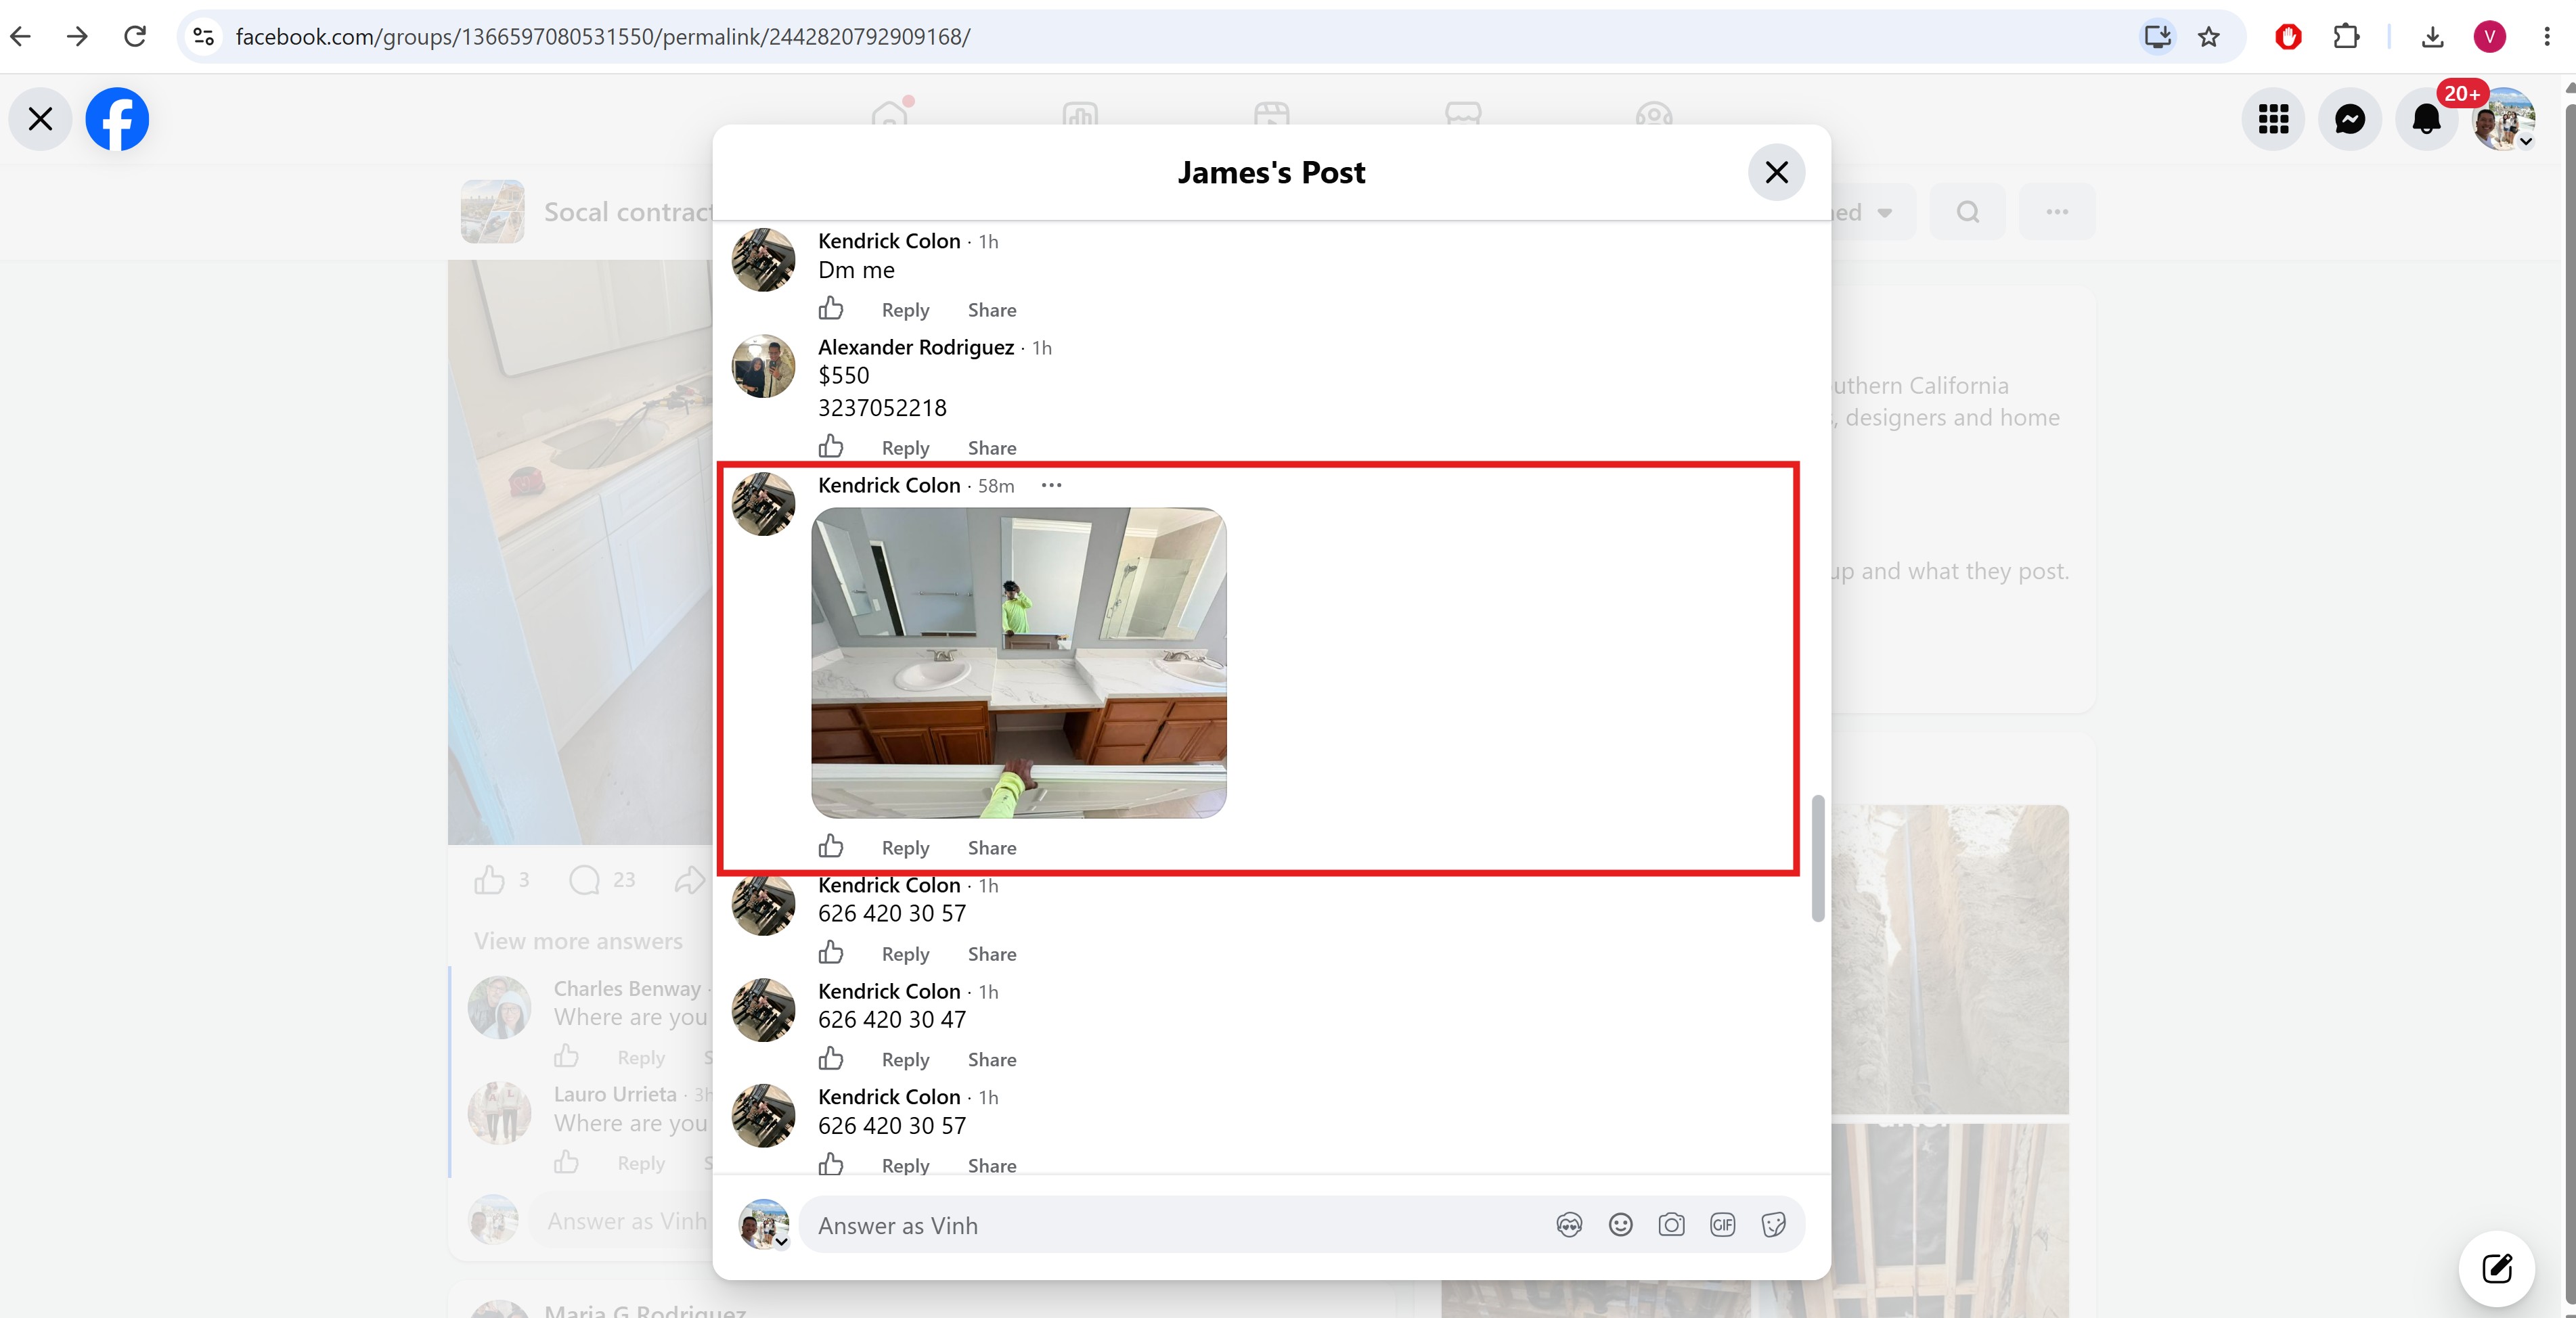Viewport: 2576px width, 1318px height.
Task: Click the "$550" comment text
Action: [843, 375]
